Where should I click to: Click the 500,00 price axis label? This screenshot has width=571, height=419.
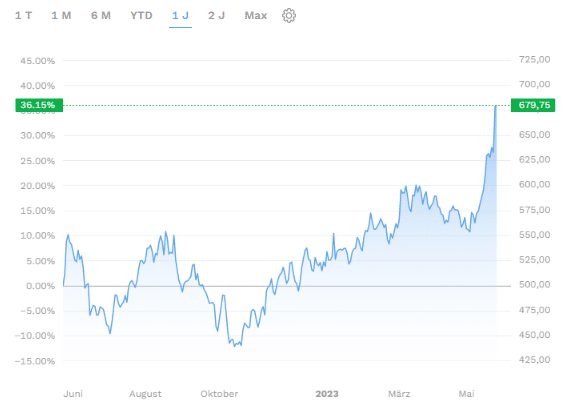pyautogui.click(x=534, y=285)
